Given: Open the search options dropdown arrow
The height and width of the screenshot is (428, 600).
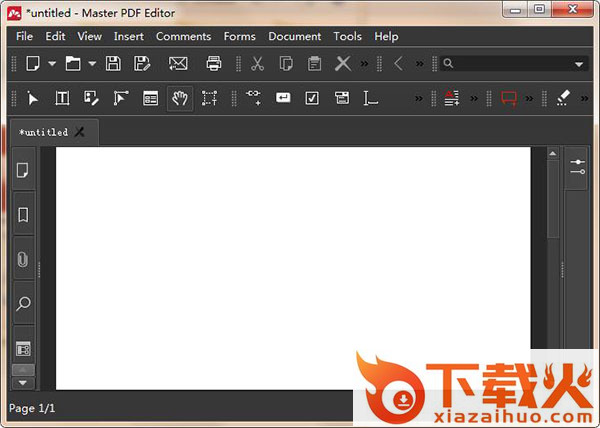Looking at the screenshot, I should tap(579, 64).
